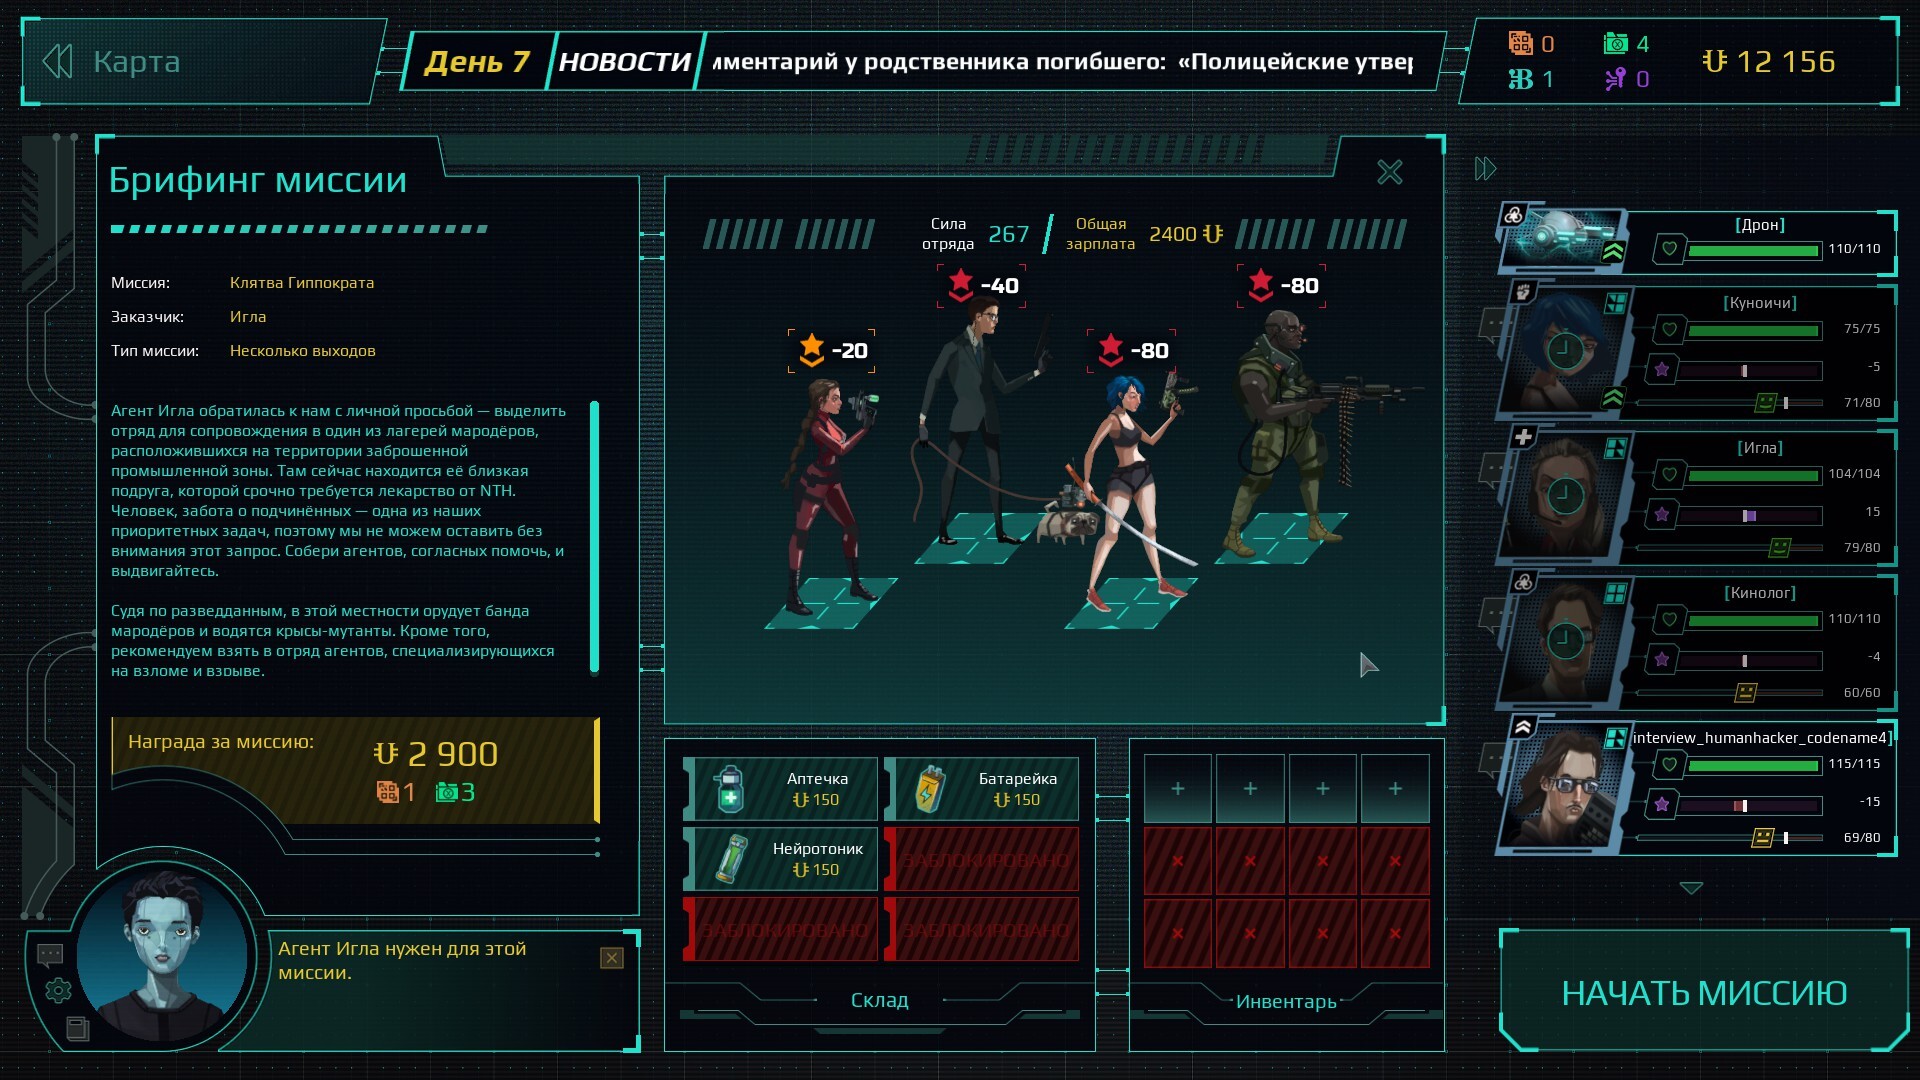Click the chat bubble icon beside advisor portrait
Screen dimensions: 1920x1080
pyautogui.click(x=50, y=954)
